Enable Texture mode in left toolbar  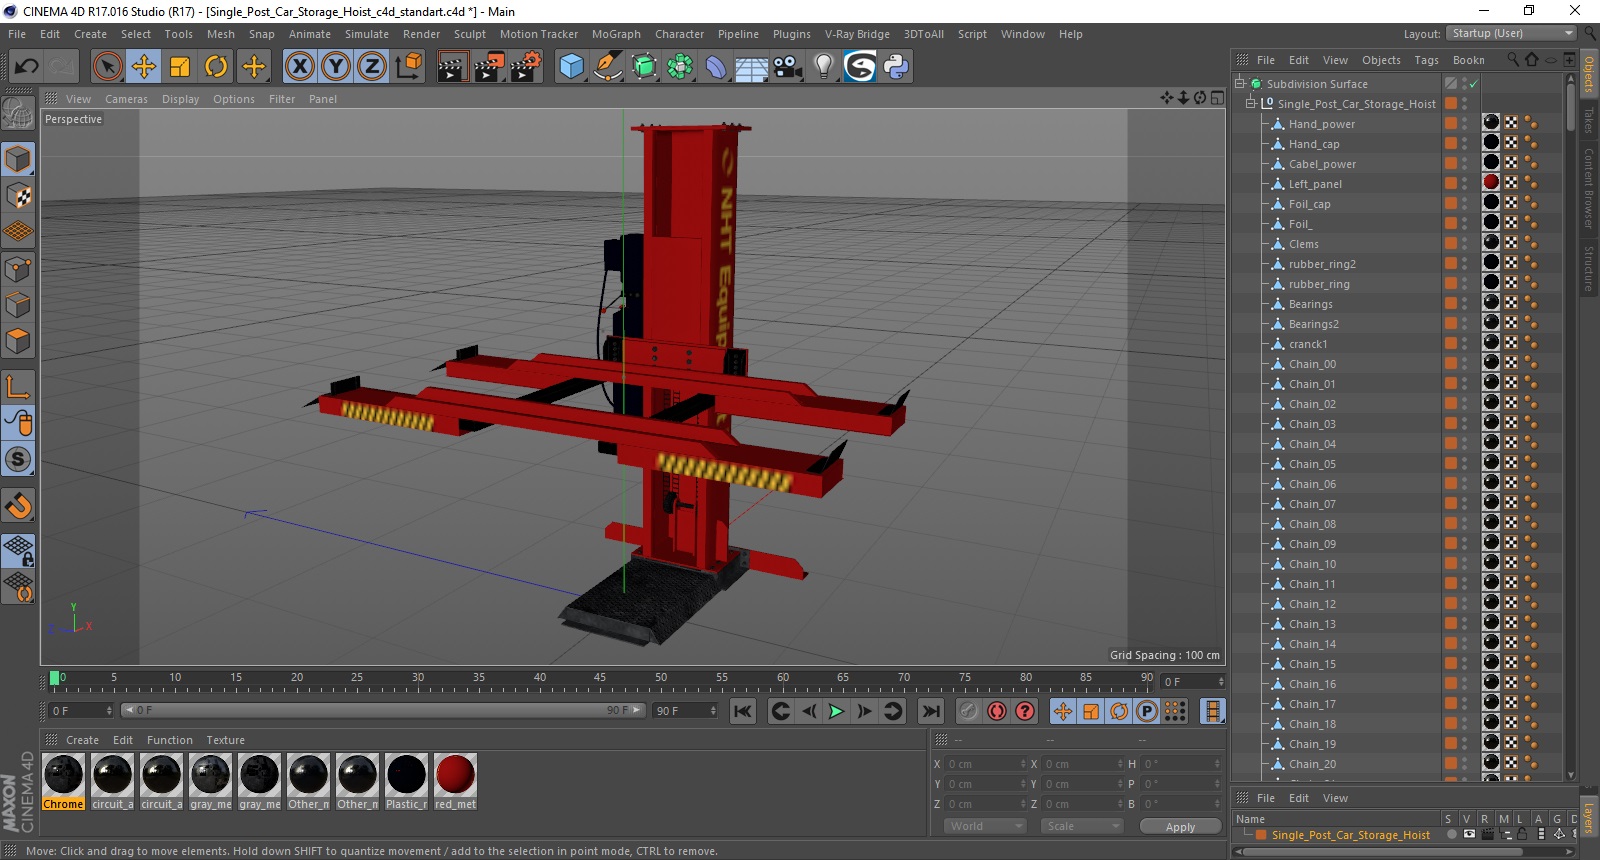point(18,196)
